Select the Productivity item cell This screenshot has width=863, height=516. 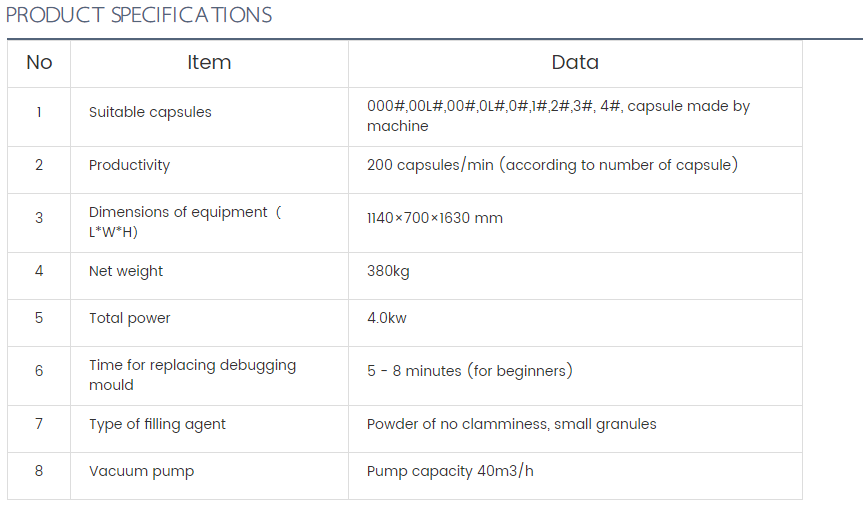[x=129, y=165]
